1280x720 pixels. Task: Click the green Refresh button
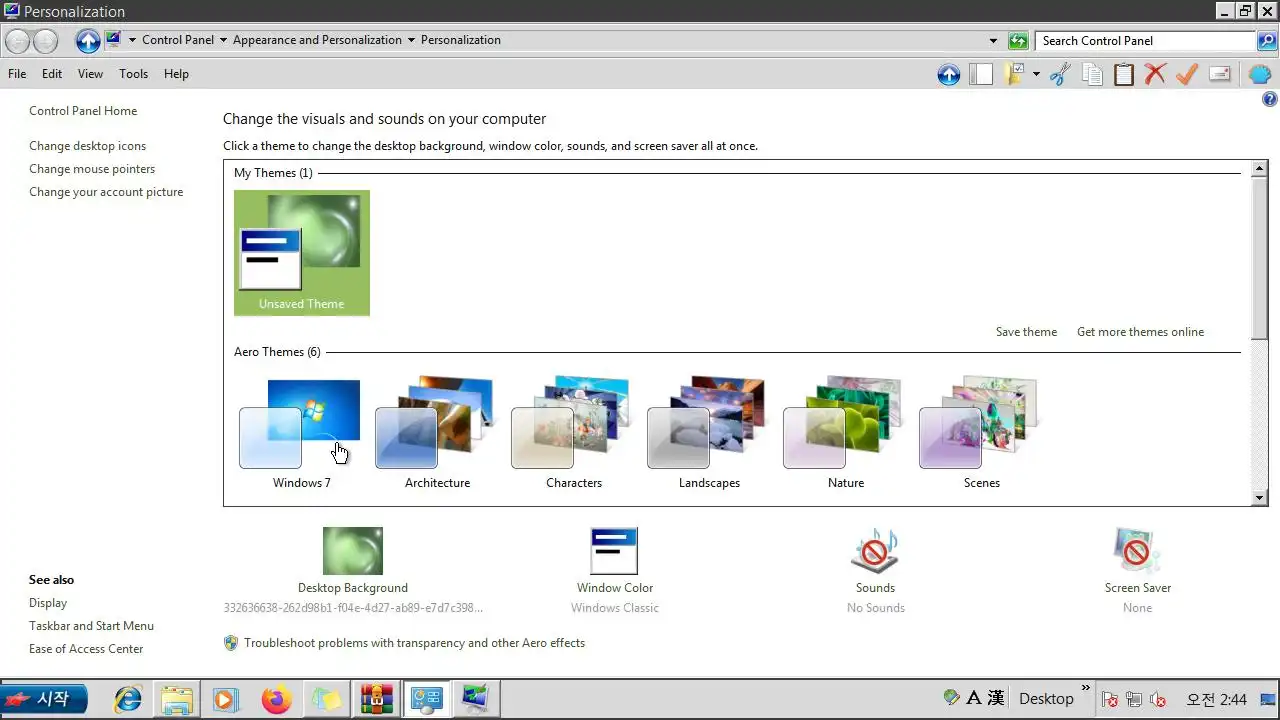pos(1018,41)
